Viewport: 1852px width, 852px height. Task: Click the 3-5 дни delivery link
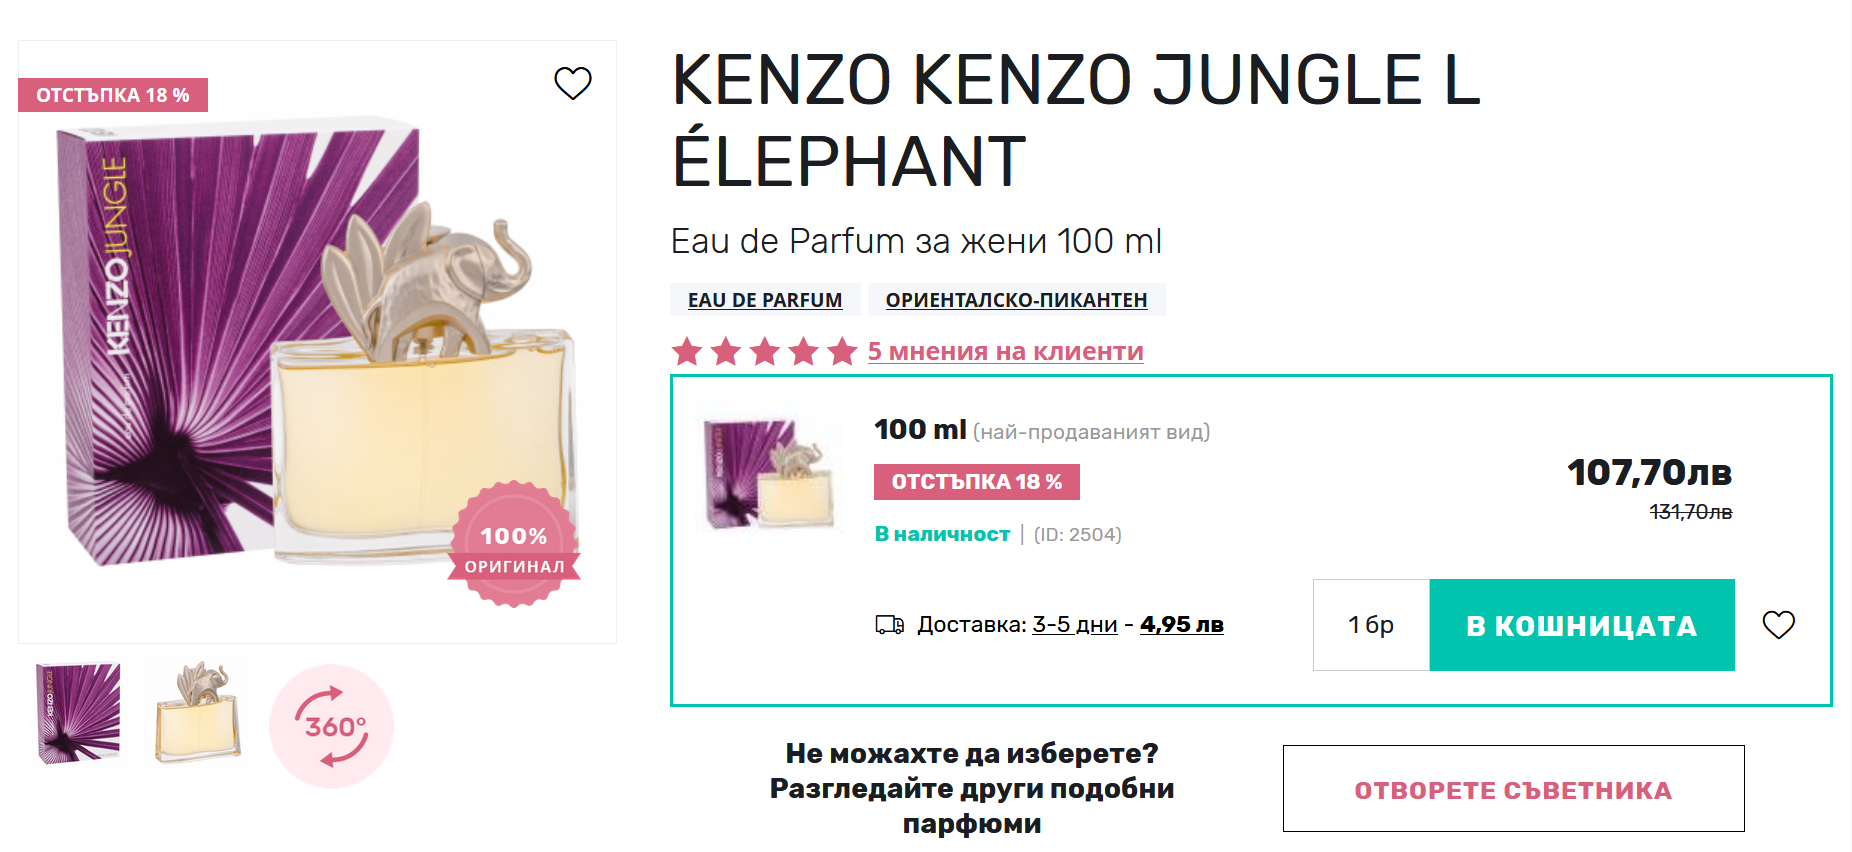click(1075, 625)
